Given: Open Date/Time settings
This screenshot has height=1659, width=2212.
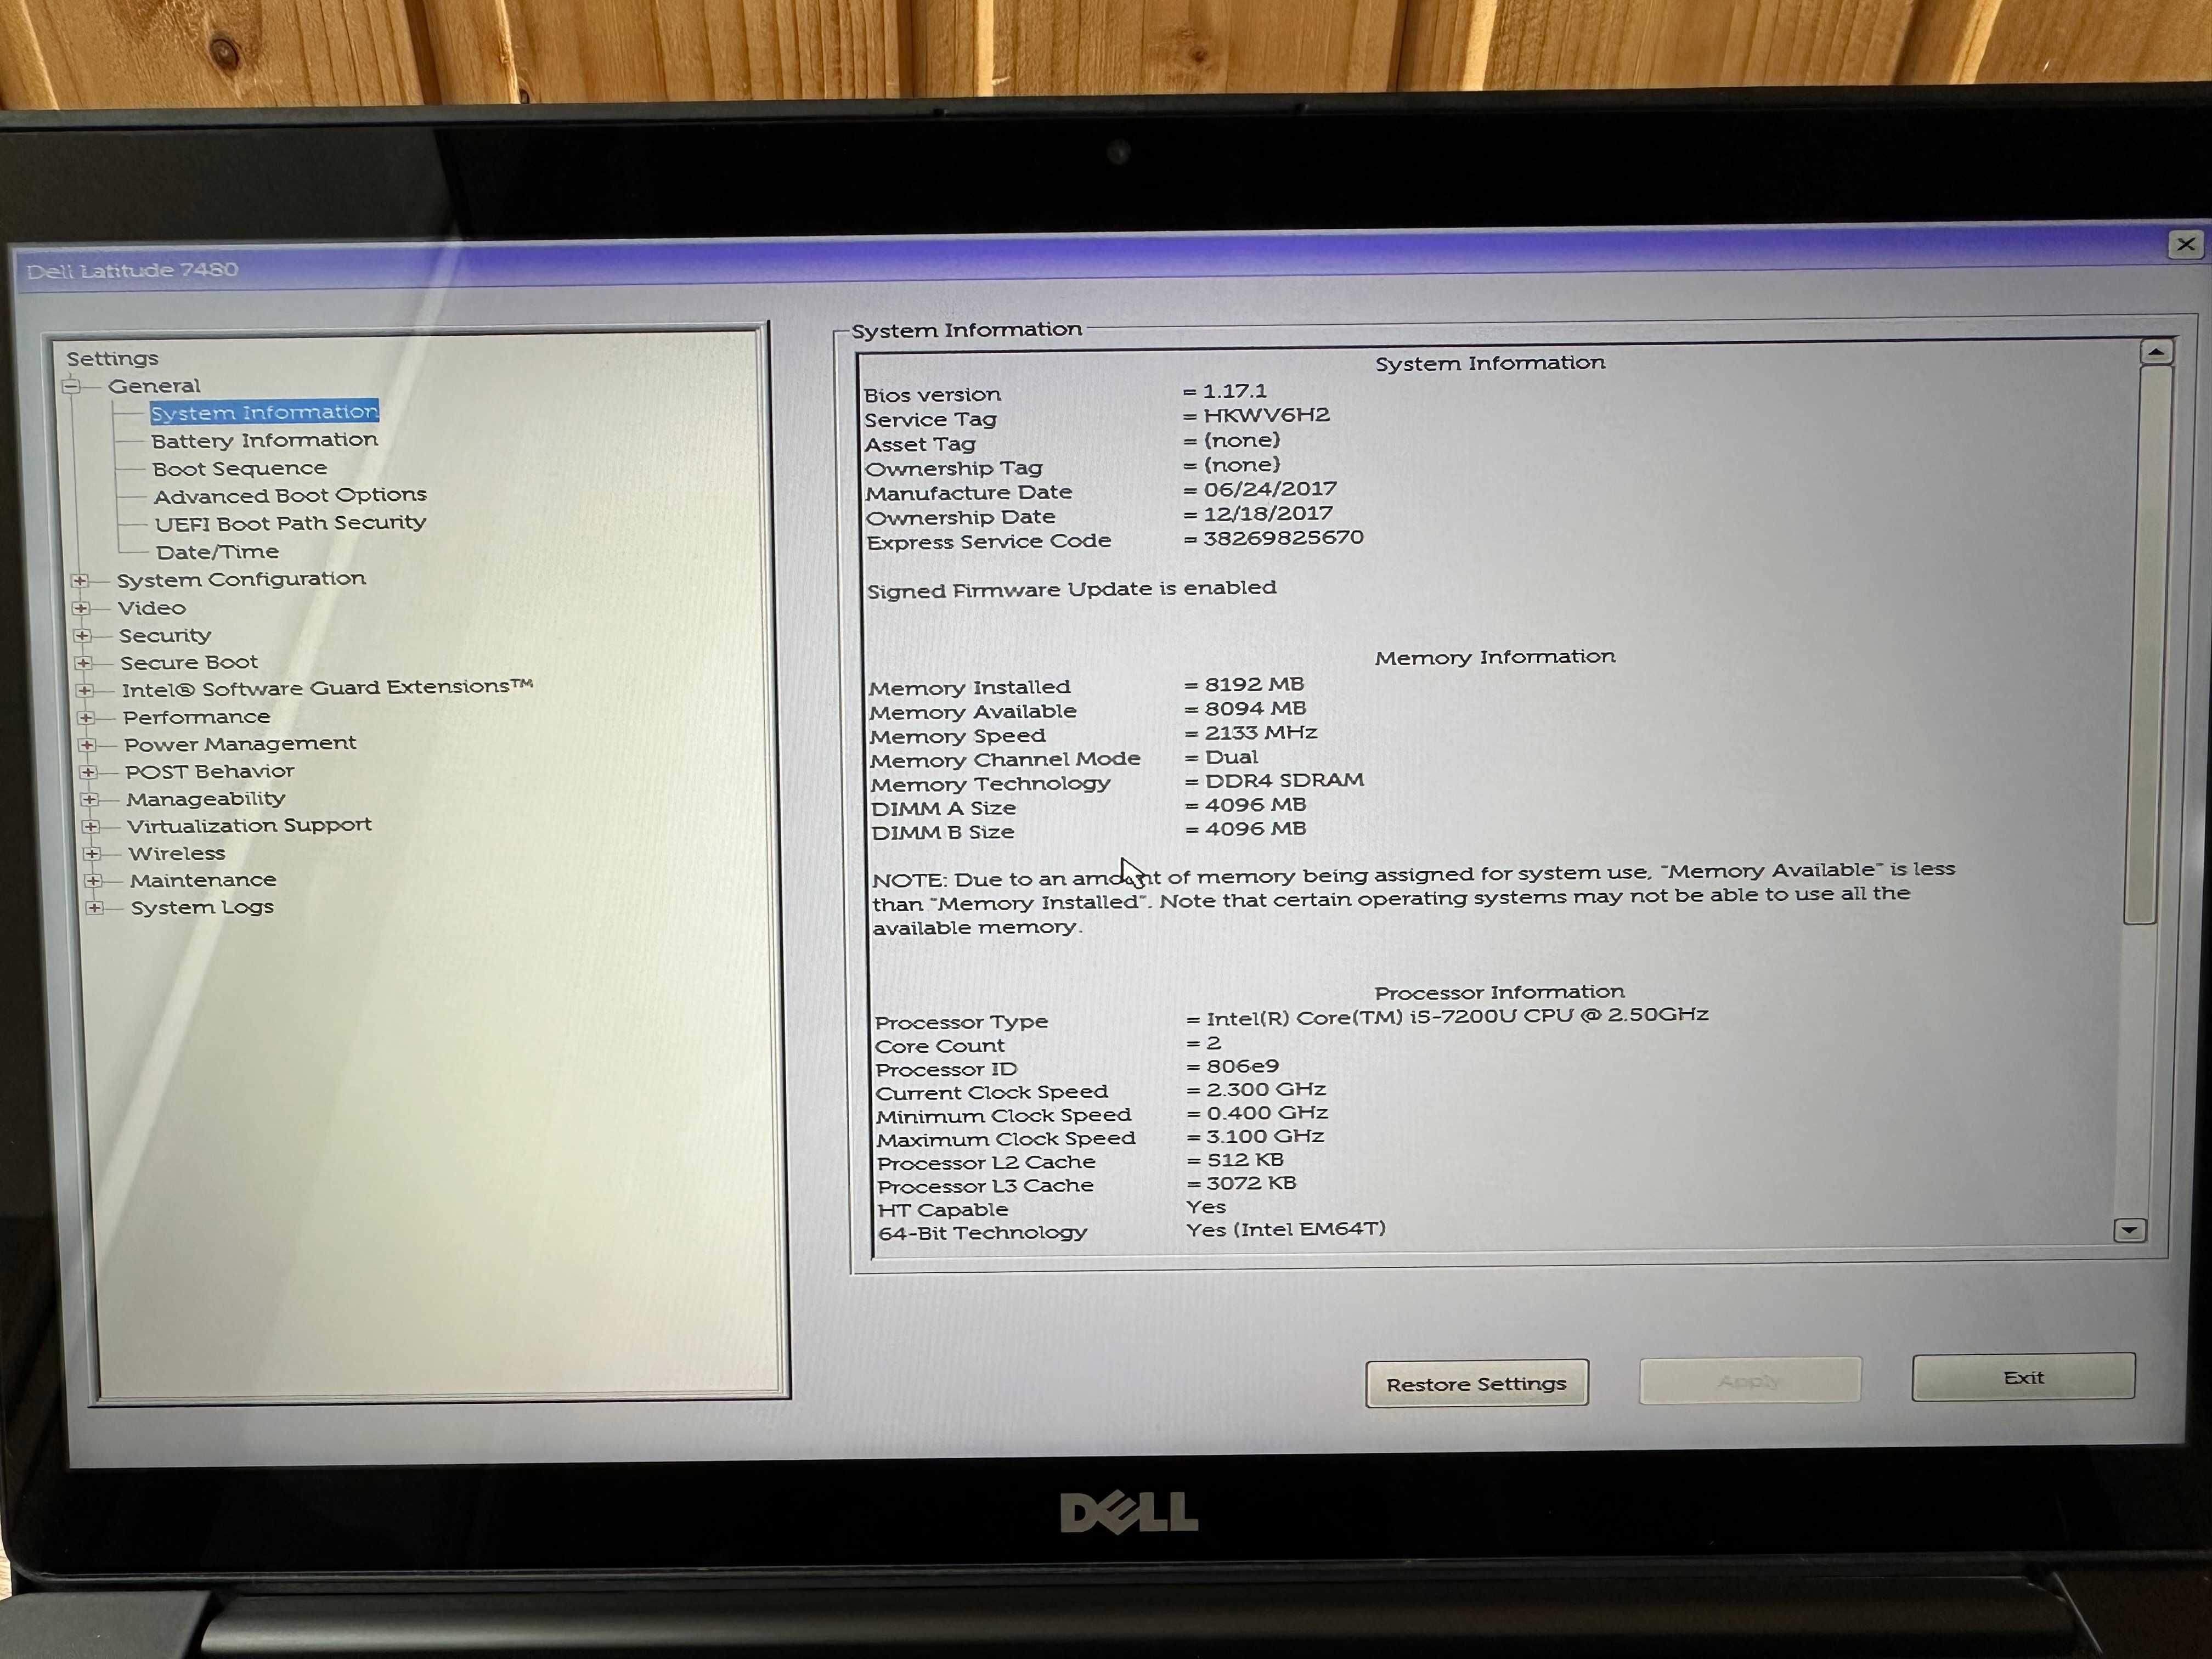Looking at the screenshot, I should point(217,552).
